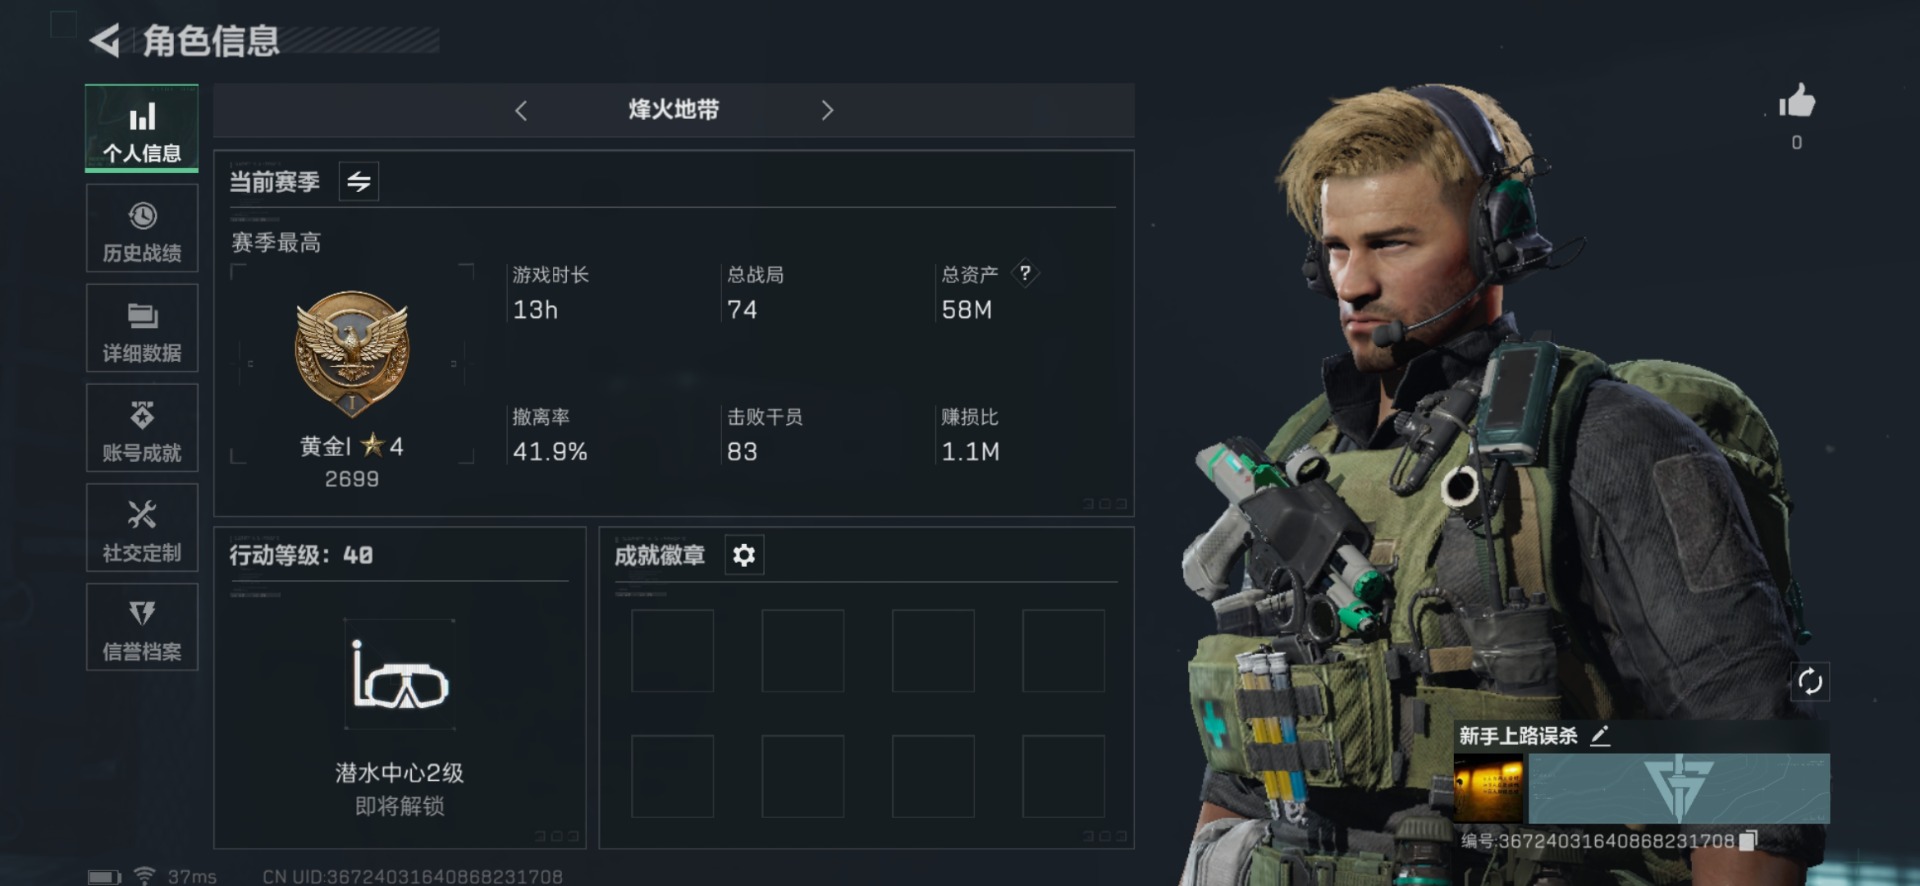The height and width of the screenshot is (886, 1920).
Task: Go back using the arrow beside 角色信息
Action: point(105,40)
